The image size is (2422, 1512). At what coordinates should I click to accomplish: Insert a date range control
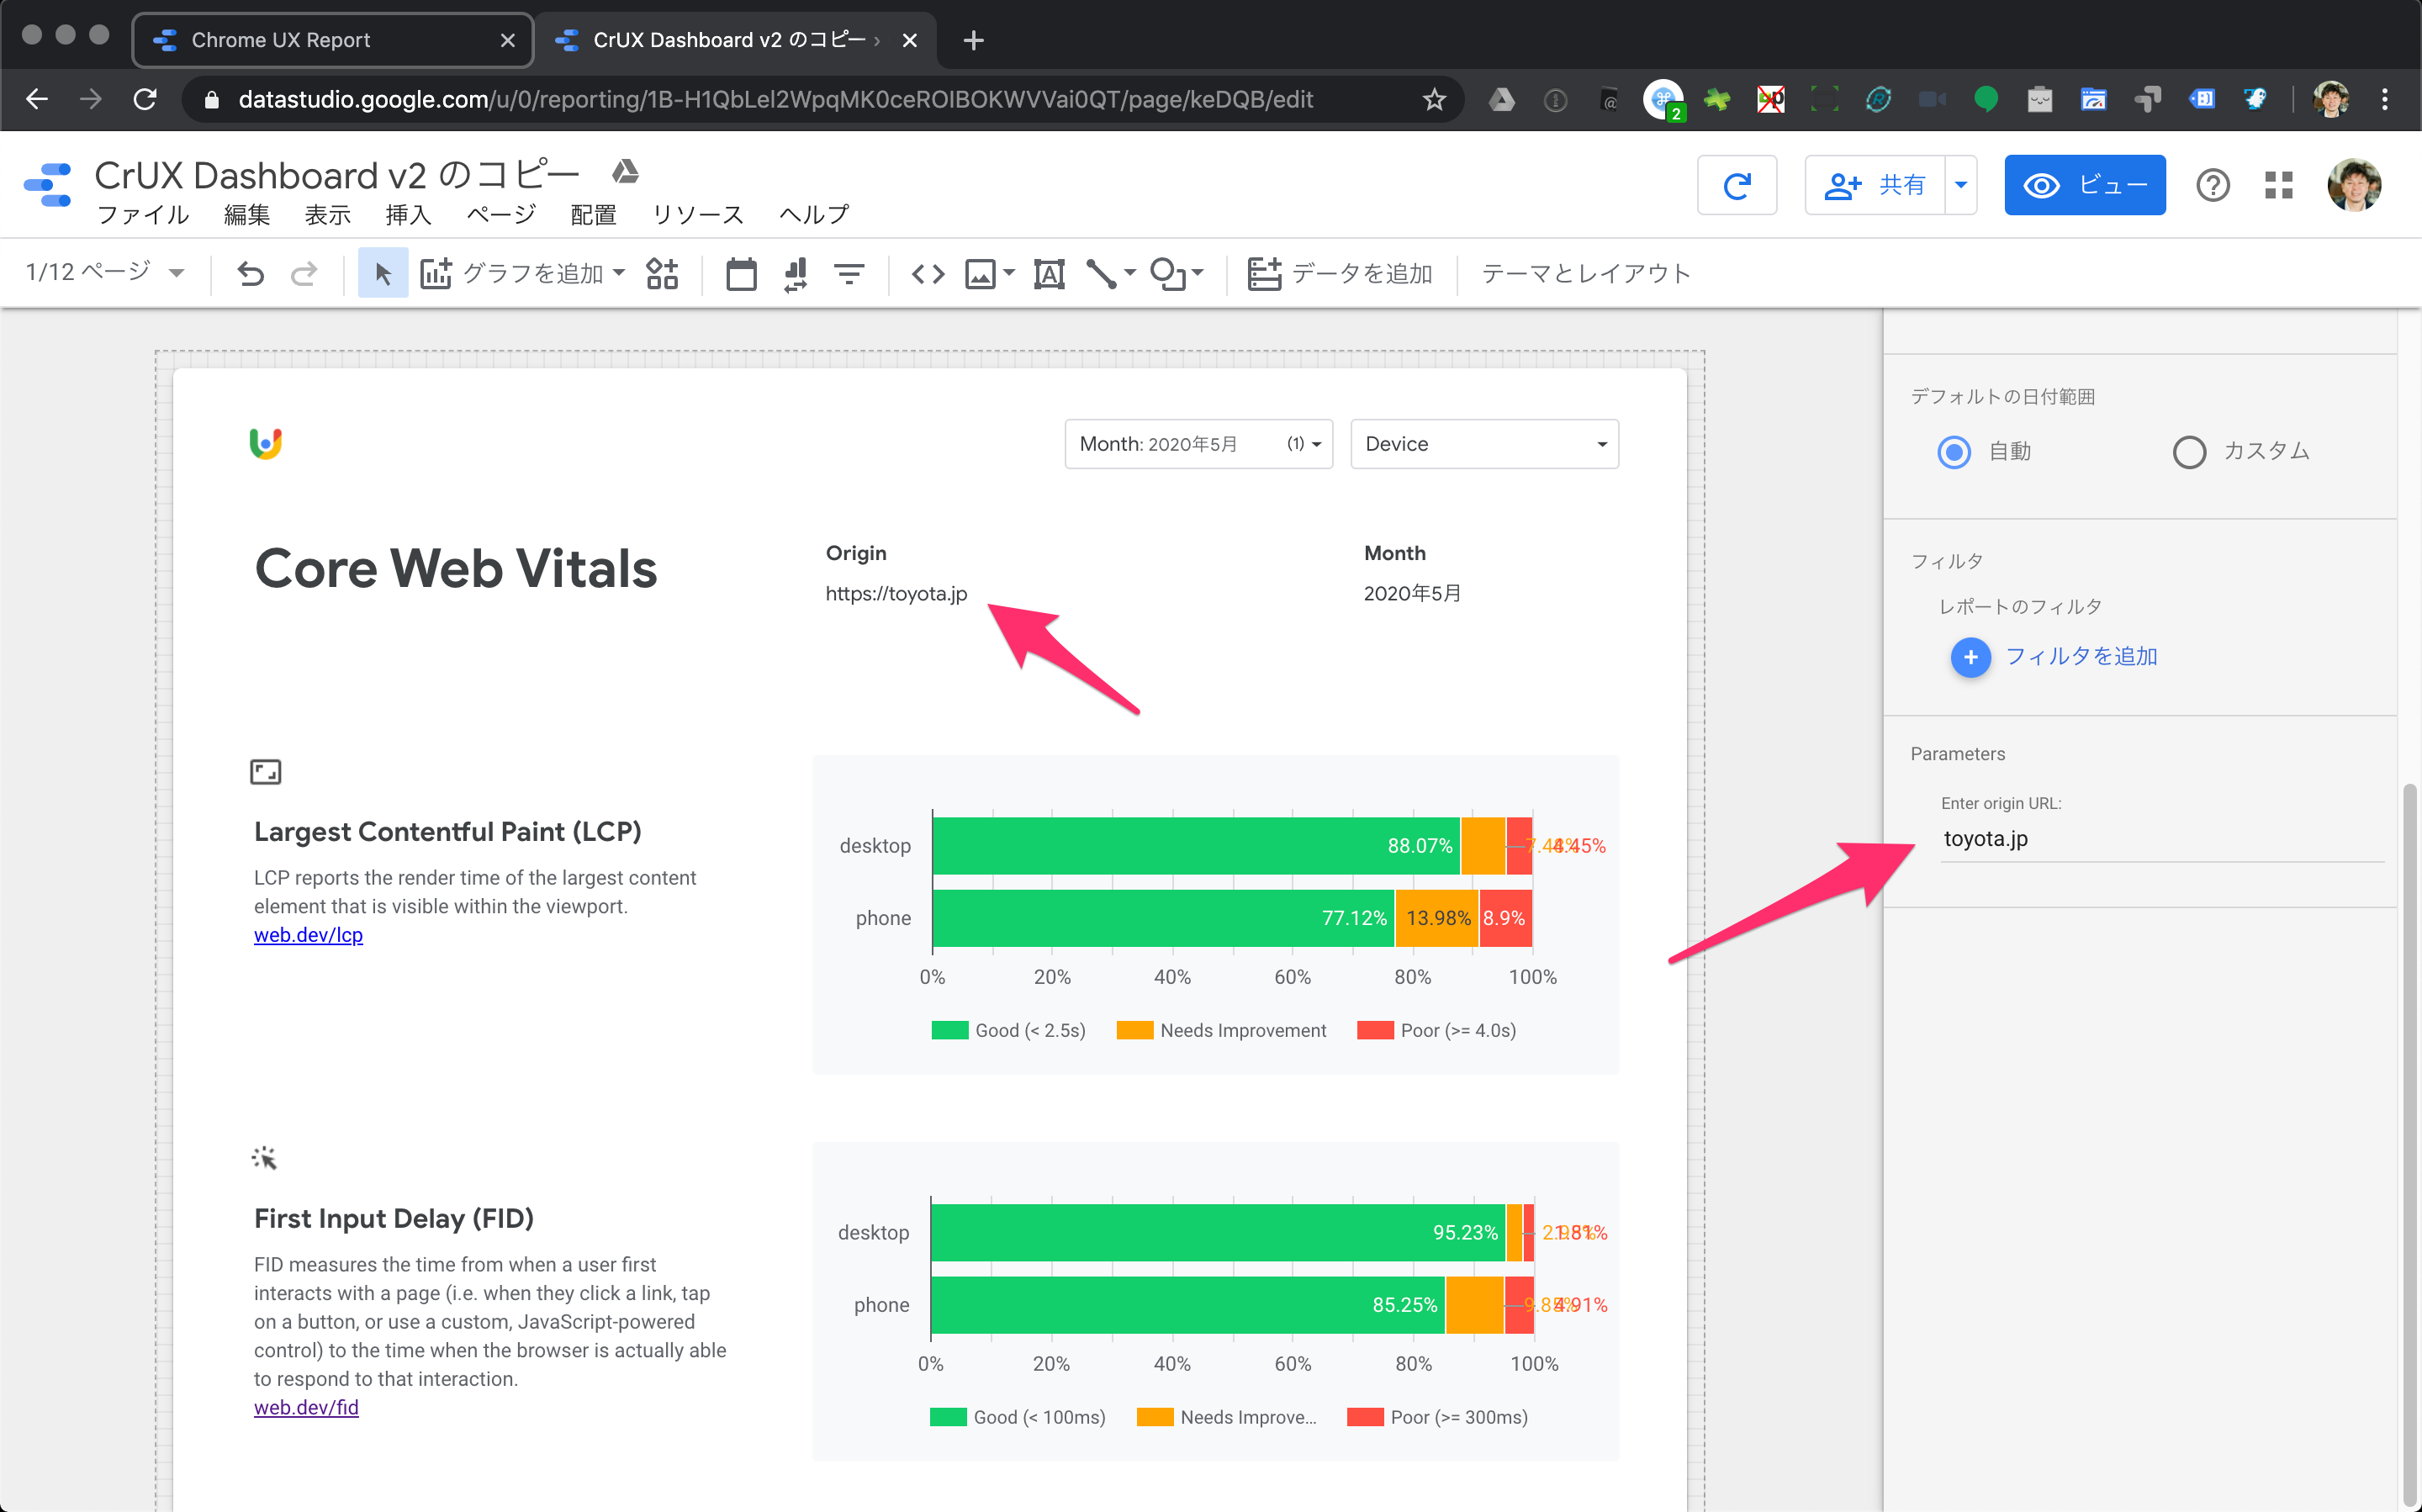741,273
